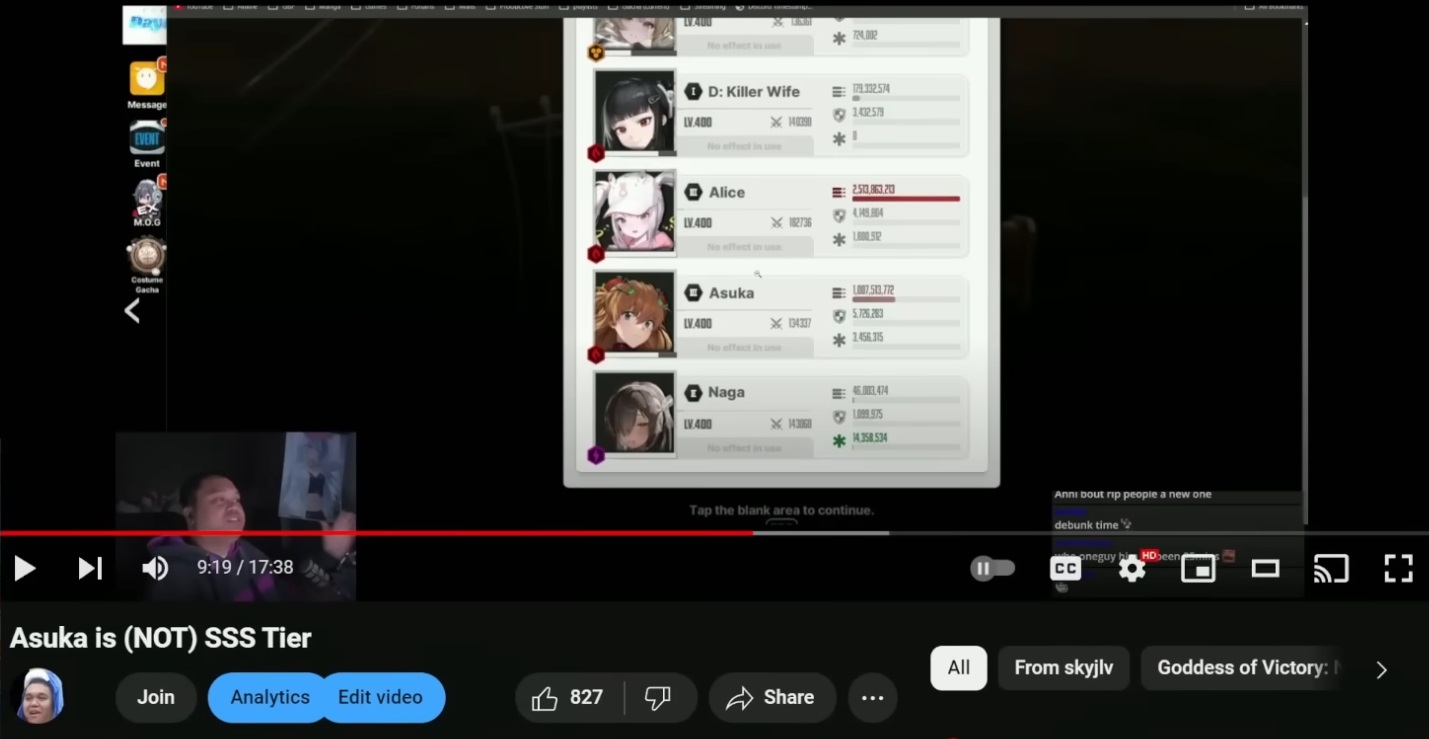Dislike this video
Screen dimensions: 1429x739
[658, 697]
